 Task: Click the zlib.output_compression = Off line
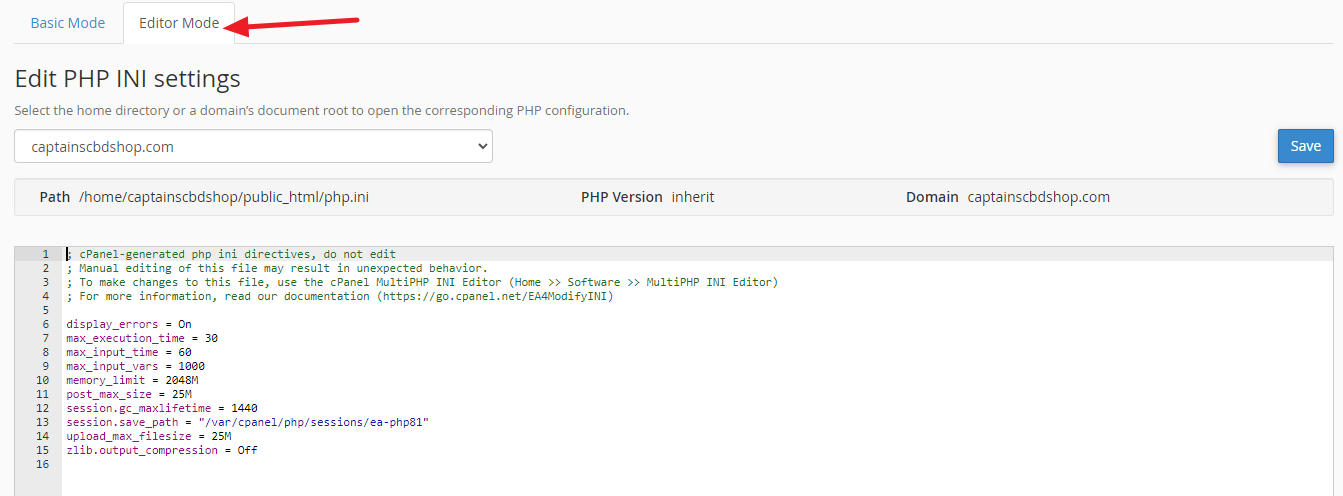coord(161,450)
